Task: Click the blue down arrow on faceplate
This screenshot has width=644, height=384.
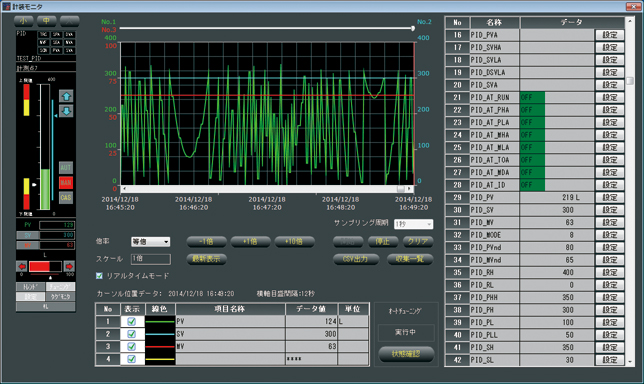Action: click(x=66, y=111)
